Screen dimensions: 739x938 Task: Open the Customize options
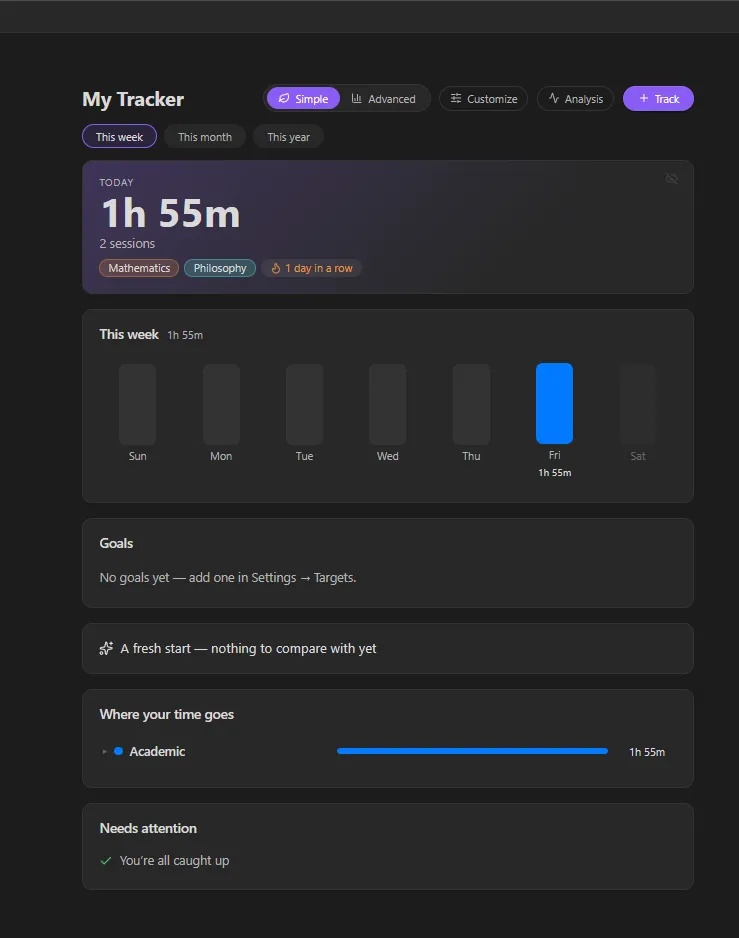(x=483, y=99)
